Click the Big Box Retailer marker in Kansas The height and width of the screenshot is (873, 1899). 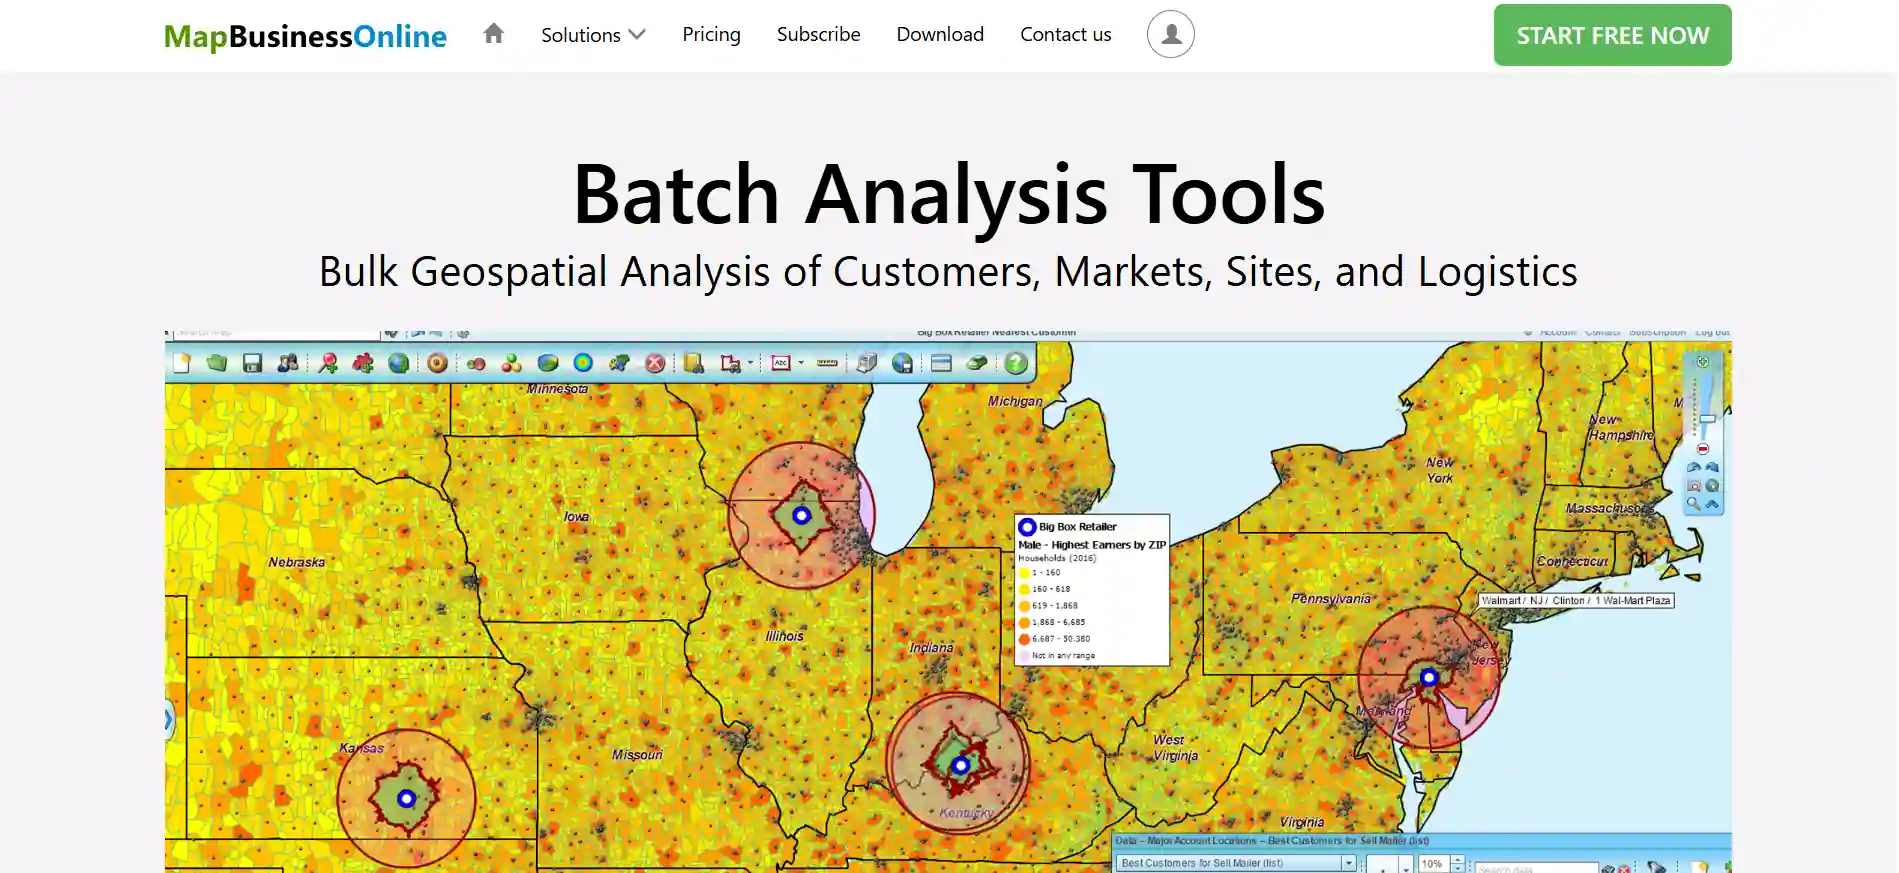(406, 798)
